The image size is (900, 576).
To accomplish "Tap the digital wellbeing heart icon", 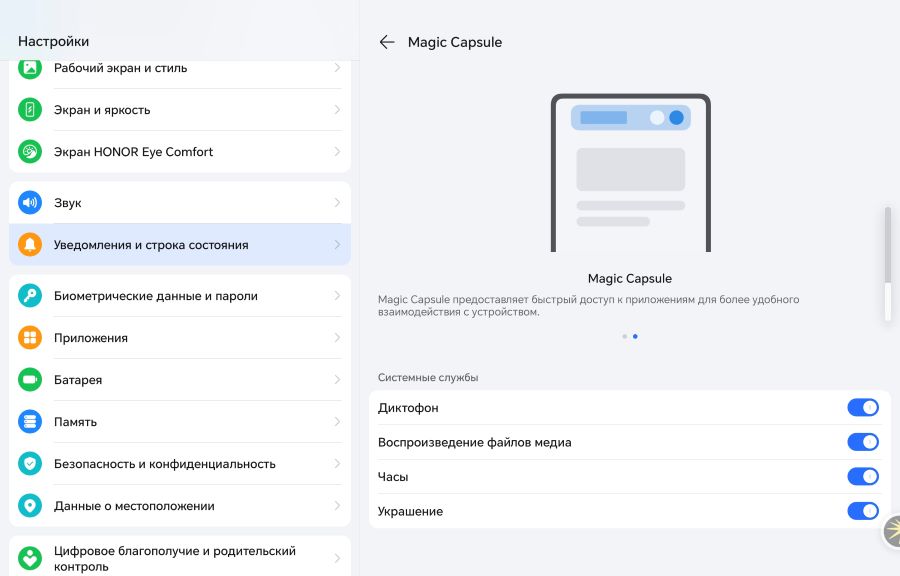I will [30, 558].
